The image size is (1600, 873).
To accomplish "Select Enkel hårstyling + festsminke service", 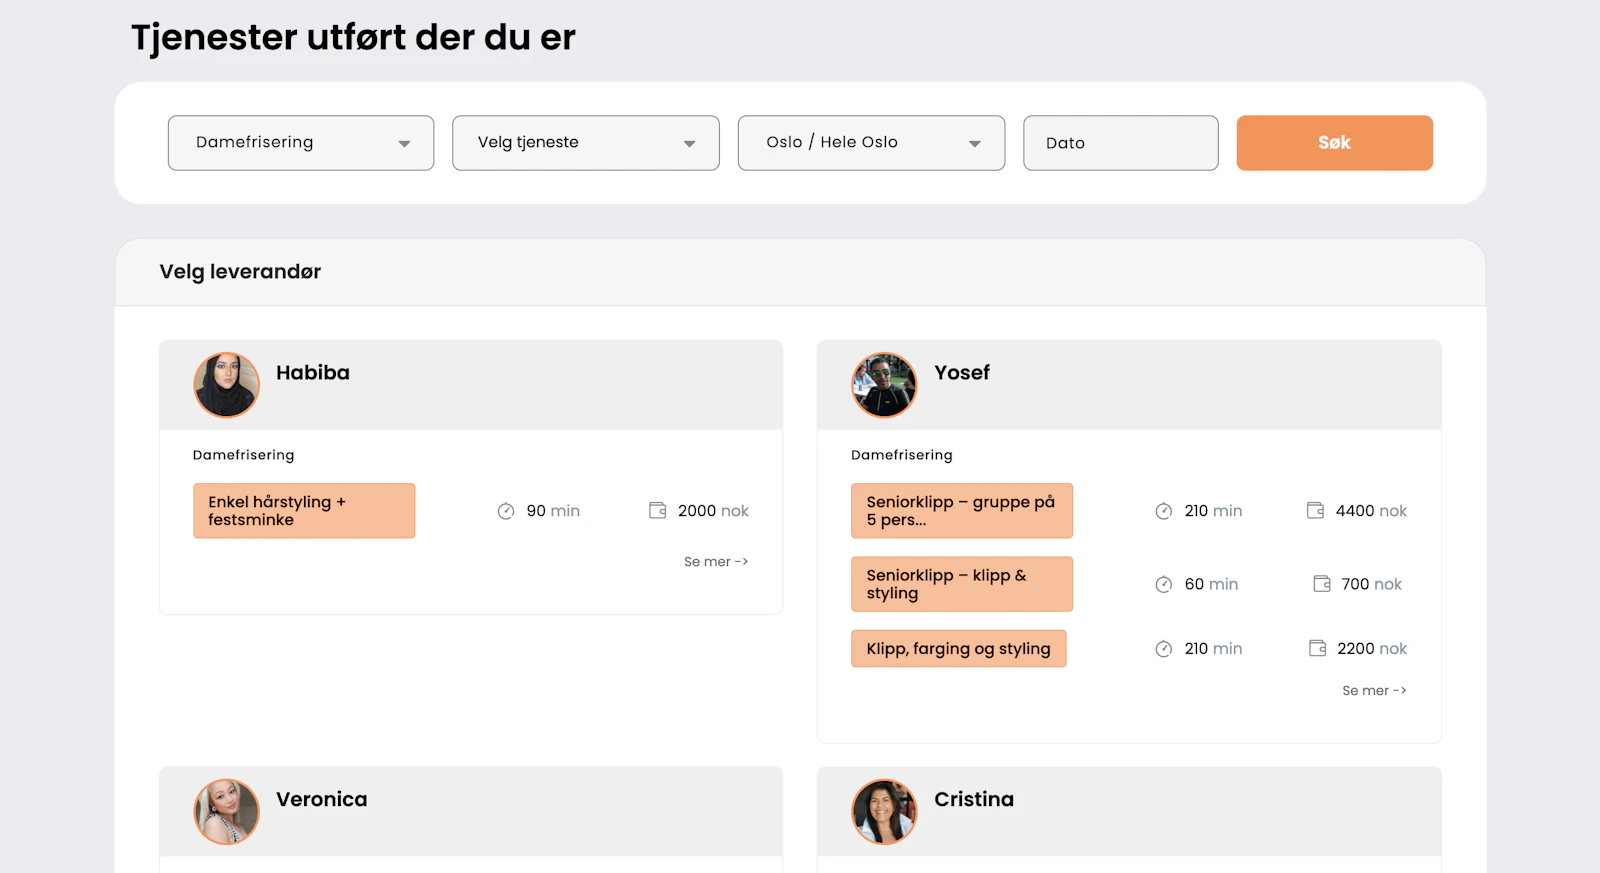I will [304, 511].
